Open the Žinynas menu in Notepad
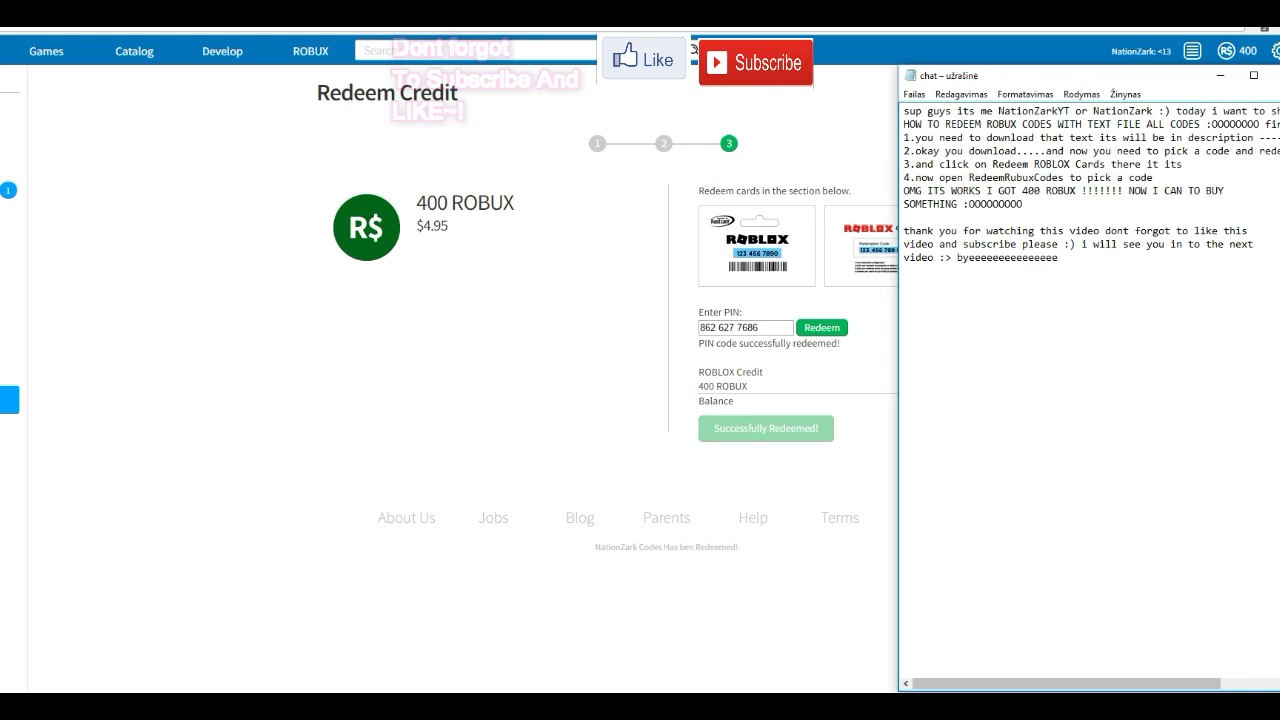 click(x=1125, y=95)
